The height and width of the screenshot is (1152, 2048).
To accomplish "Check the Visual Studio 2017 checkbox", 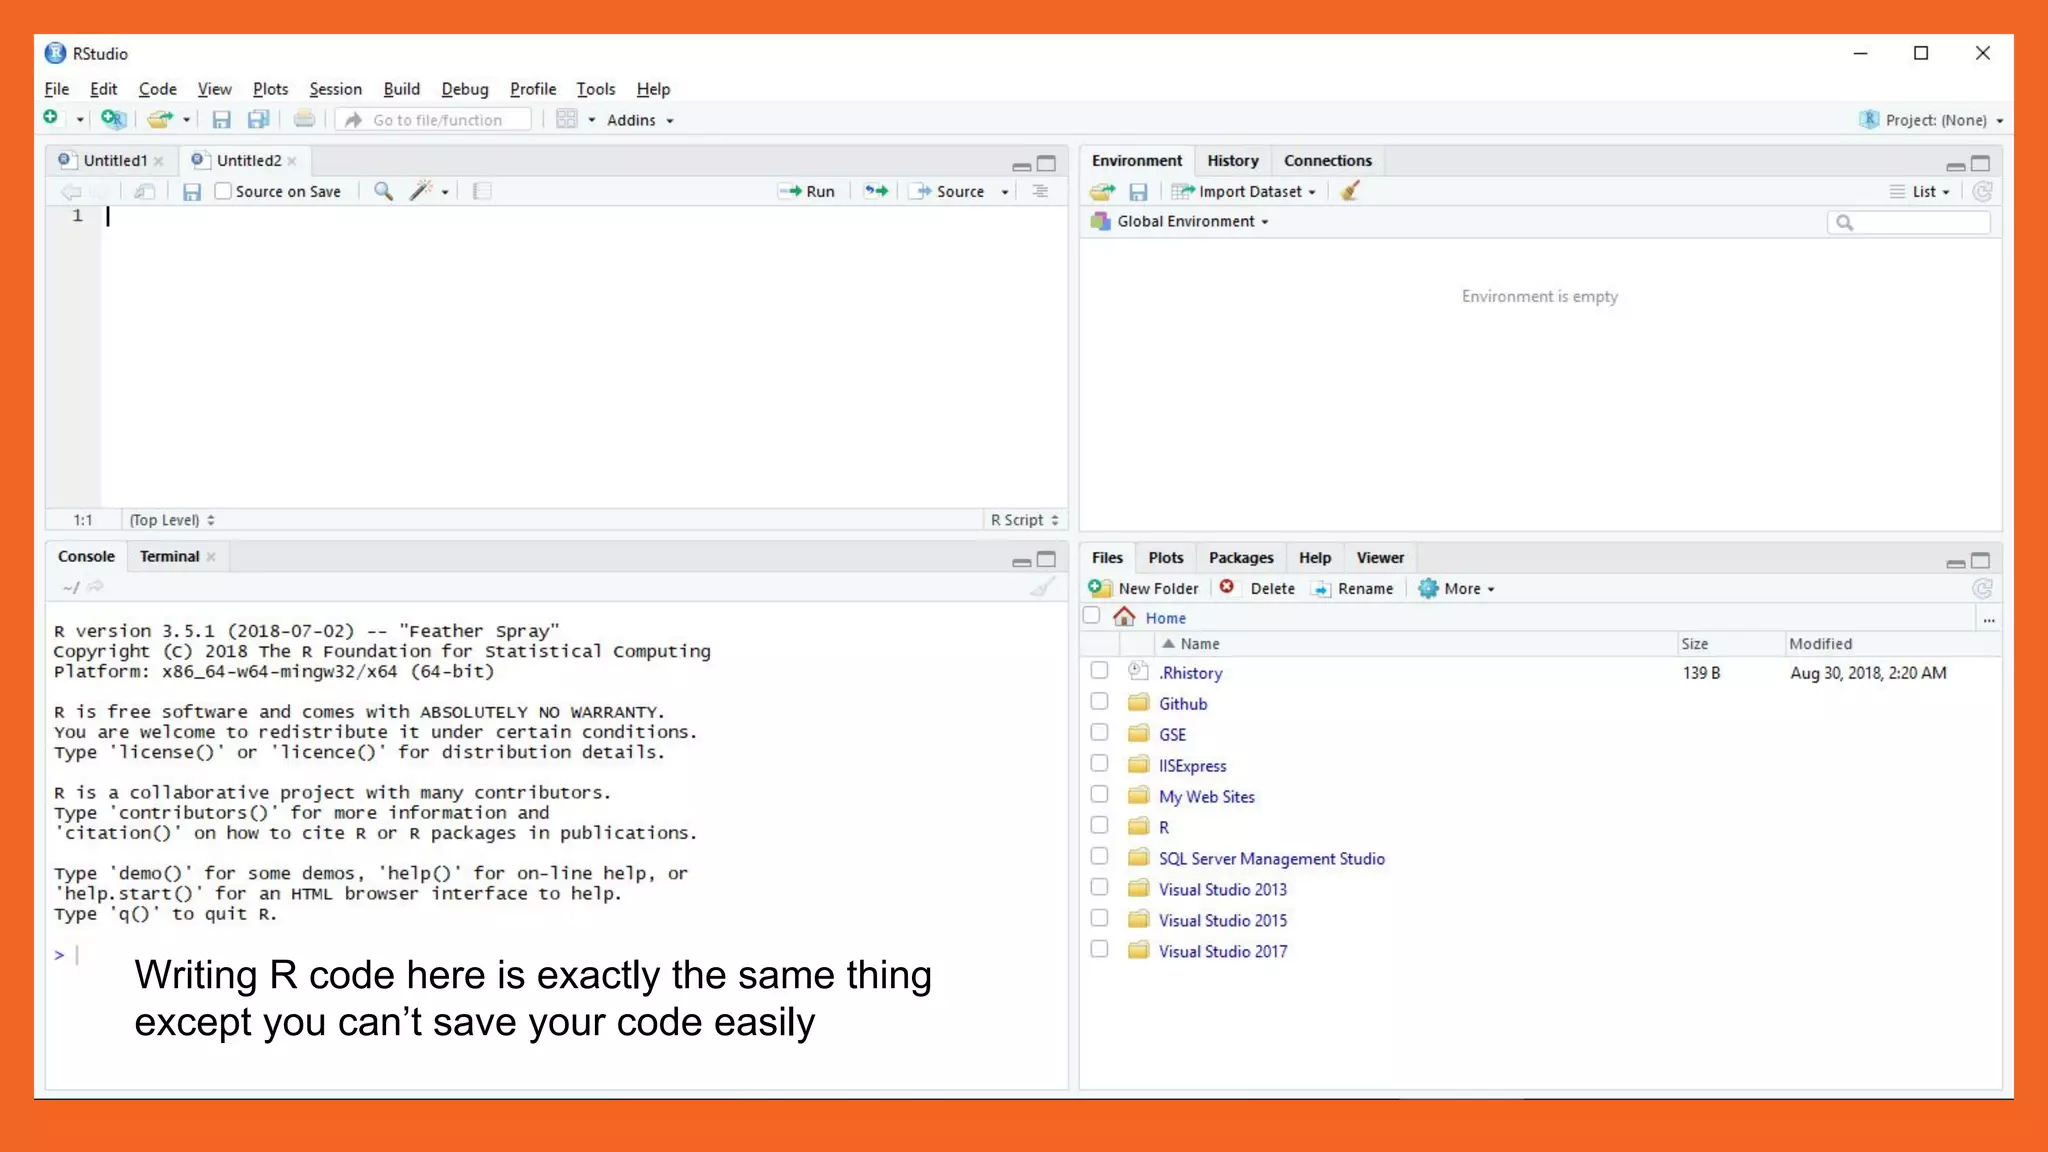I will (x=1099, y=950).
